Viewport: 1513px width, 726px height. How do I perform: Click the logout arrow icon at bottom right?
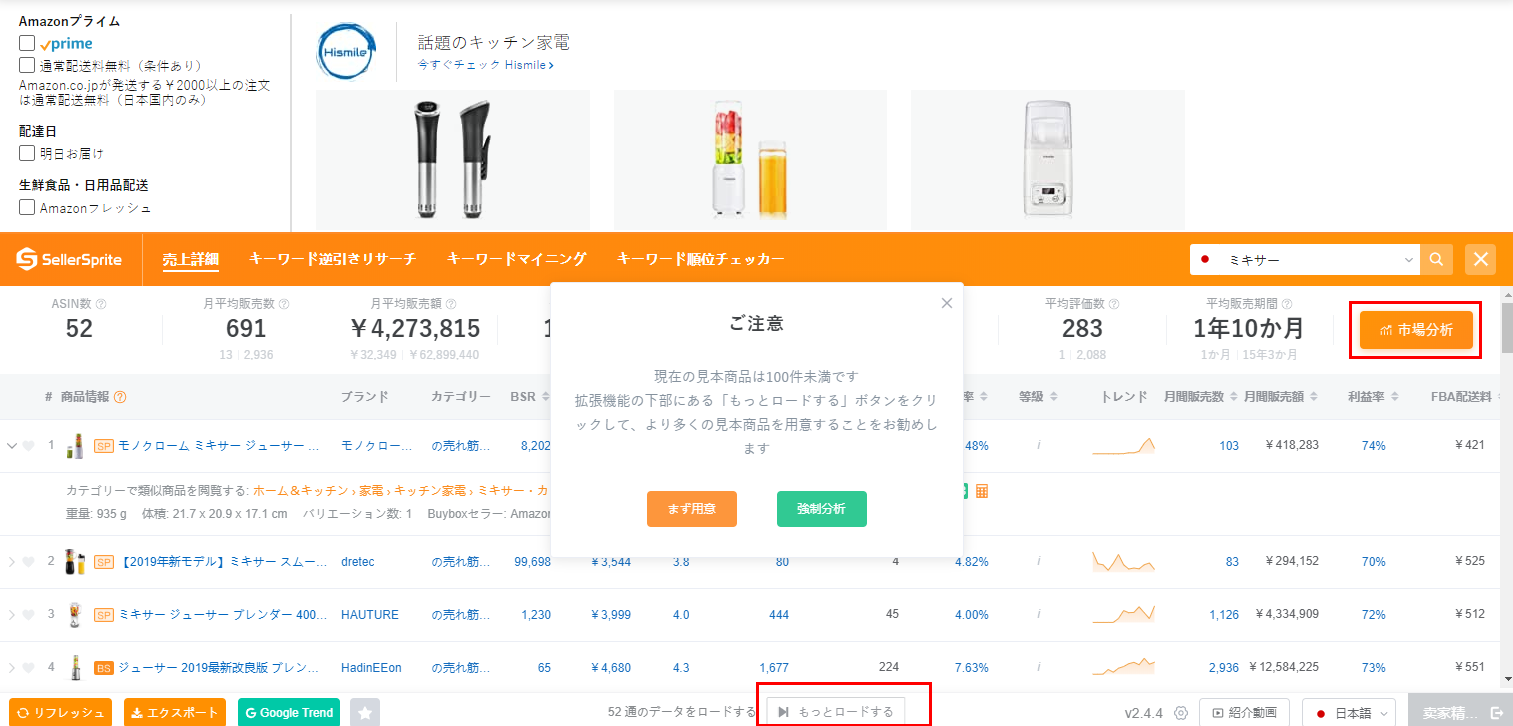(x=1496, y=713)
